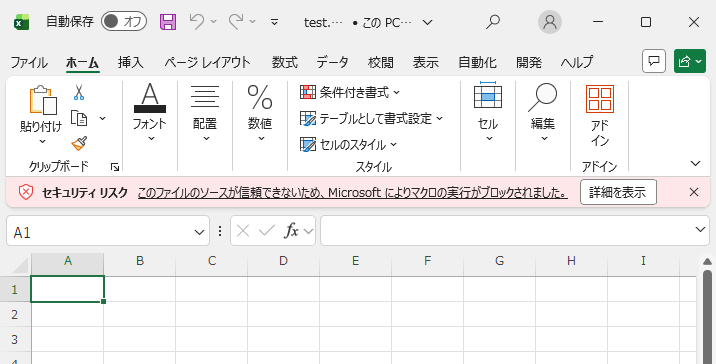Select column G header

(500, 261)
